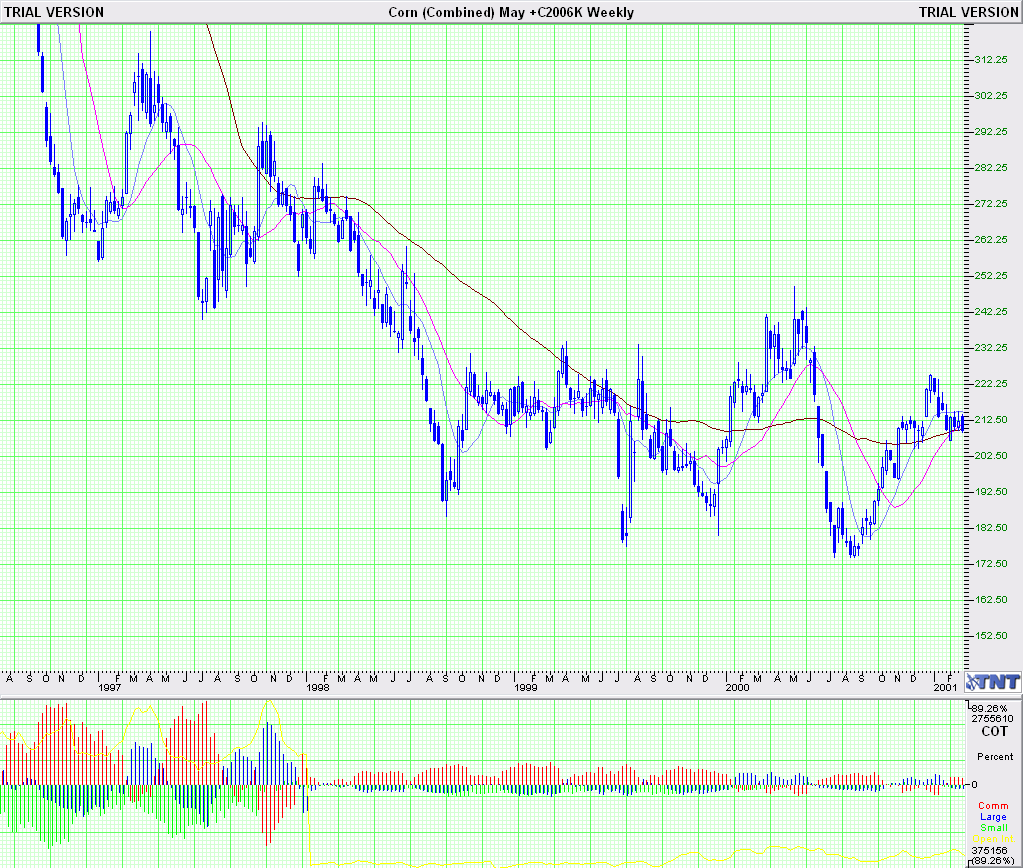Click the 272.25 price axis label

(x=991, y=204)
